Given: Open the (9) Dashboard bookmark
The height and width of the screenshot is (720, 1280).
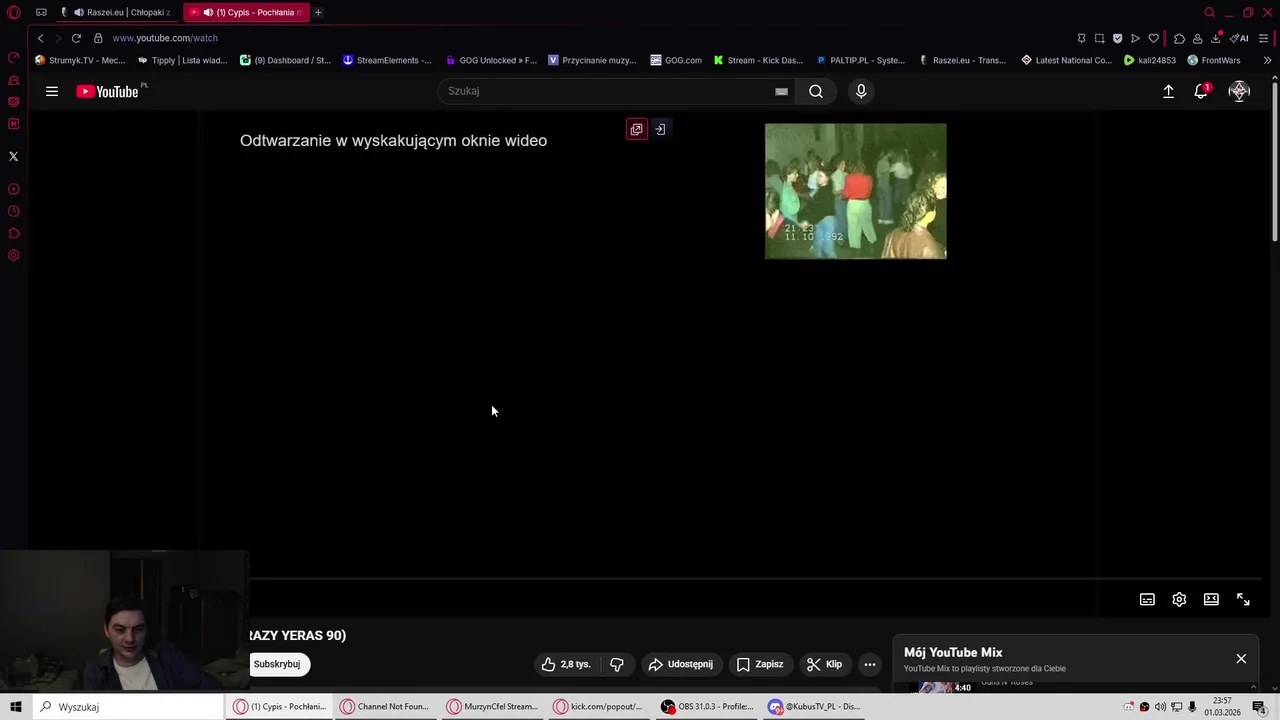Looking at the screenshot, I should pyautogui.click(x=285, y=60).
